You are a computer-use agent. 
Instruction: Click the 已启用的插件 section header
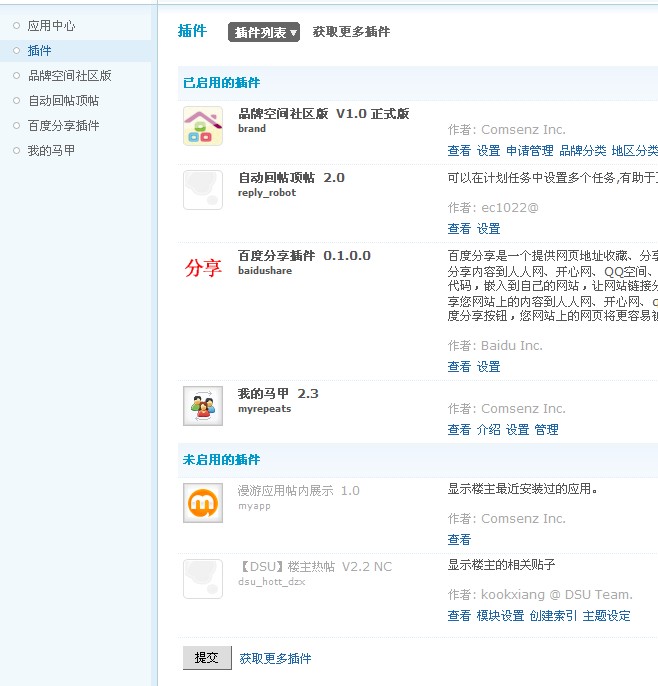click(221, 83)
